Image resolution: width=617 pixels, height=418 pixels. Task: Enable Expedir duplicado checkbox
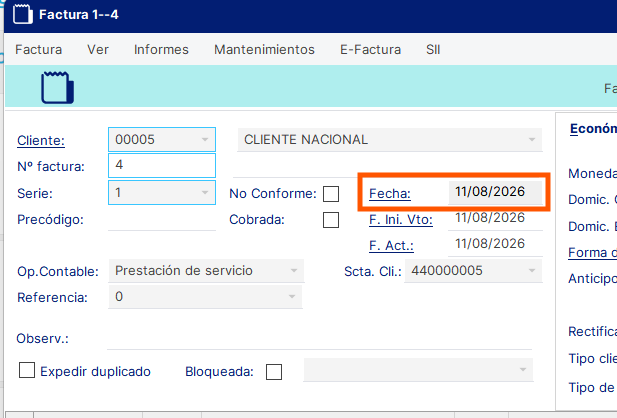(x=27, y=370)
